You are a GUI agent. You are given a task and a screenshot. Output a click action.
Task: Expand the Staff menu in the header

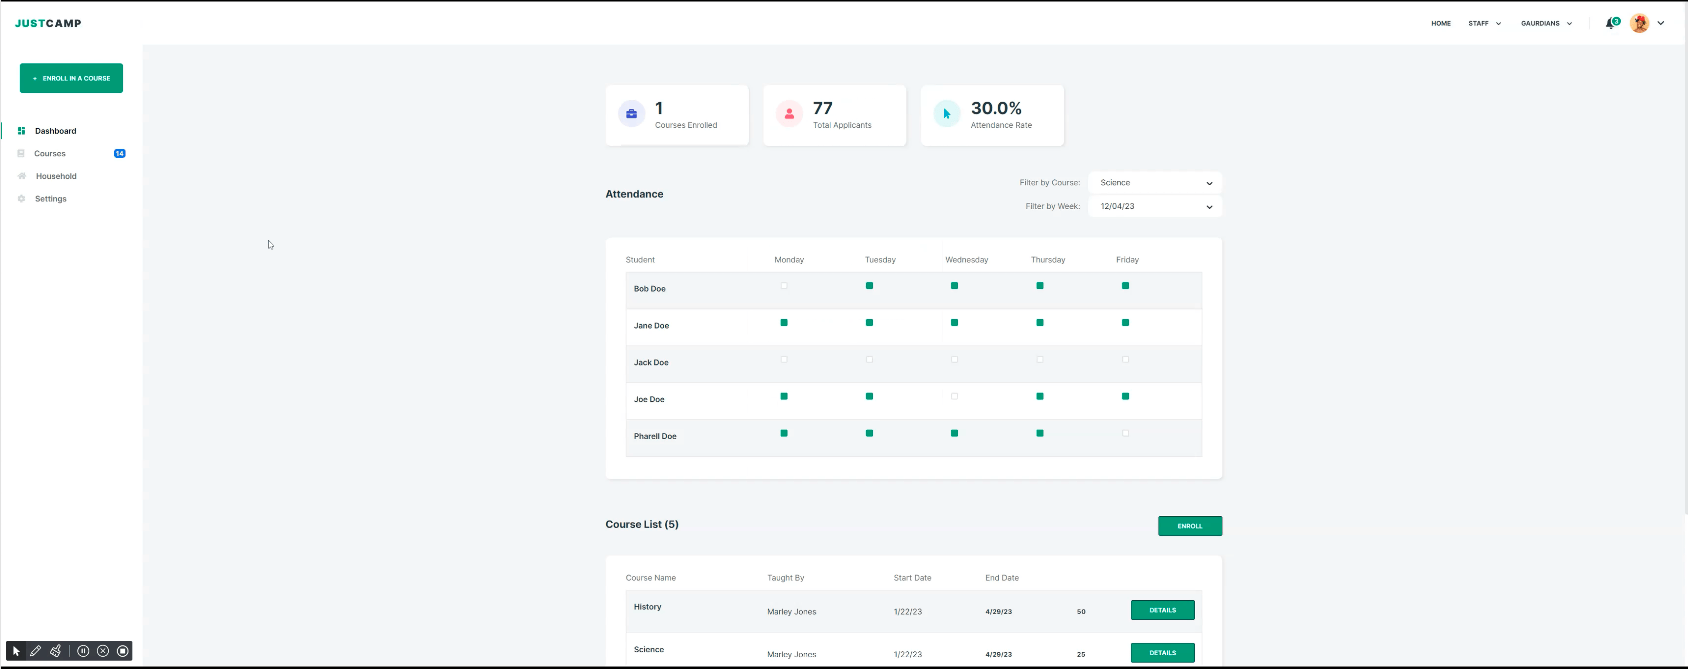coord(1484,23)
